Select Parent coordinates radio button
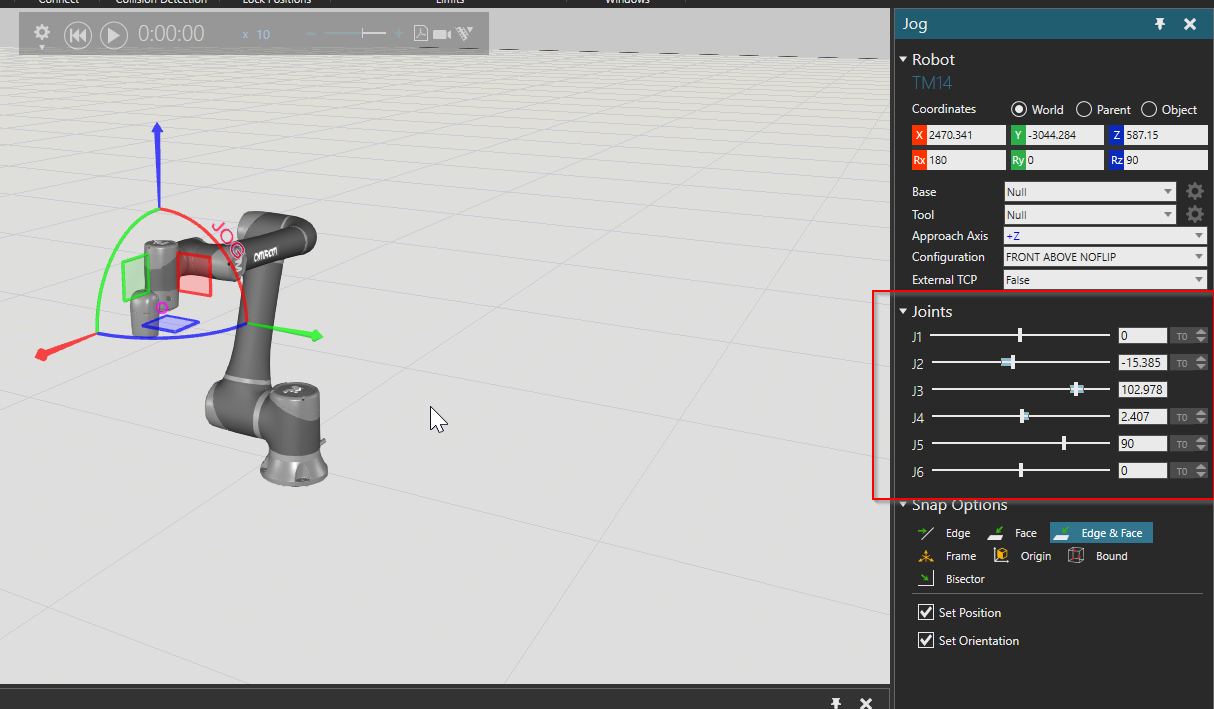Image resolution: width=1214 pixels, height=709 pixels. click(1084, 109)
